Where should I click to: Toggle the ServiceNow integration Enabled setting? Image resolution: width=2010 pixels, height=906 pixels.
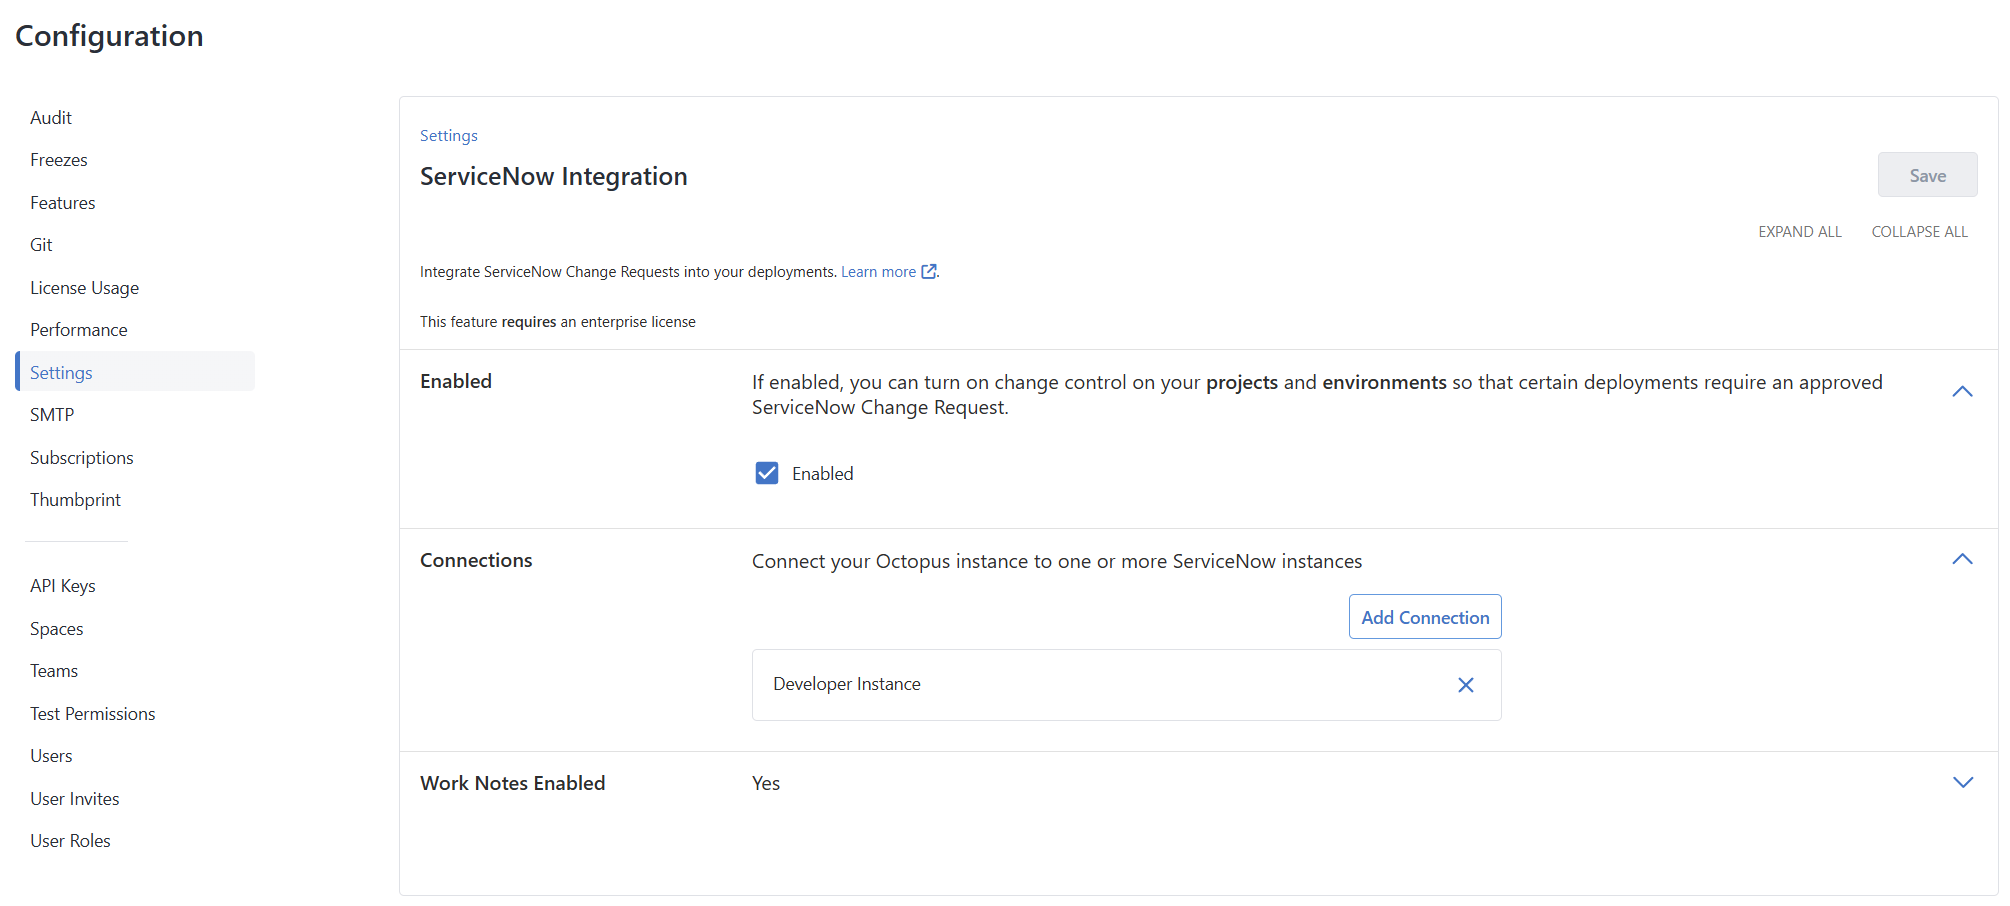pos(766,472)
